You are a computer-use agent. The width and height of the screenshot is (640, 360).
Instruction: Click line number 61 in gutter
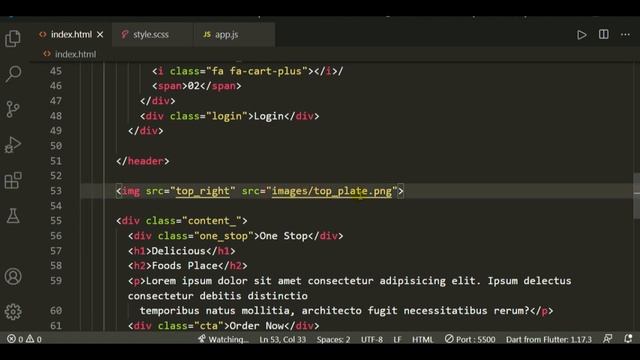point(56,326)
